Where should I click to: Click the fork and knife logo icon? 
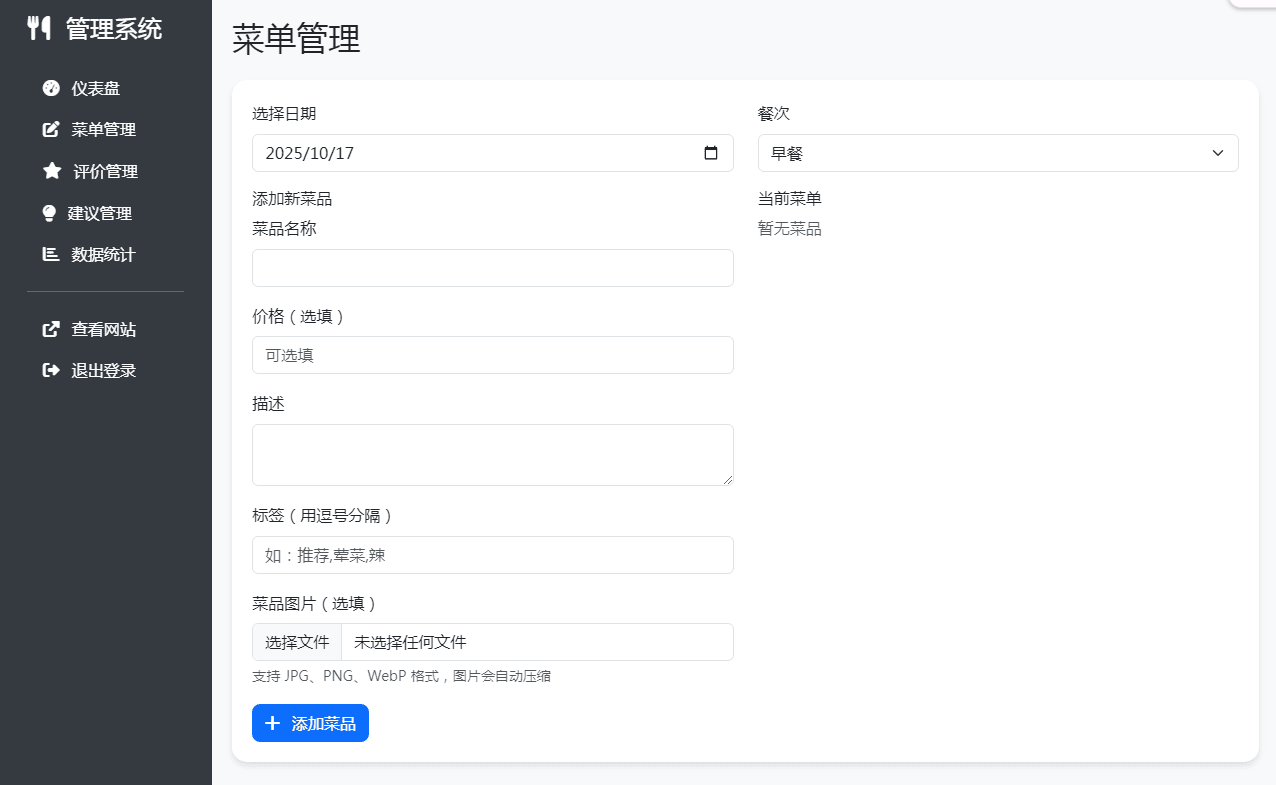point(39,28)
